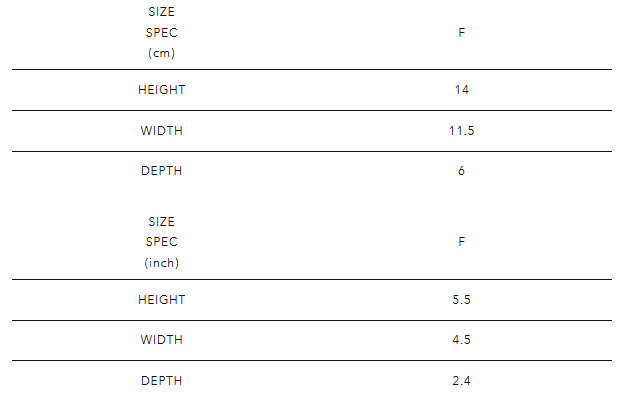Select the height value 5.5

(x=462, y=299)
